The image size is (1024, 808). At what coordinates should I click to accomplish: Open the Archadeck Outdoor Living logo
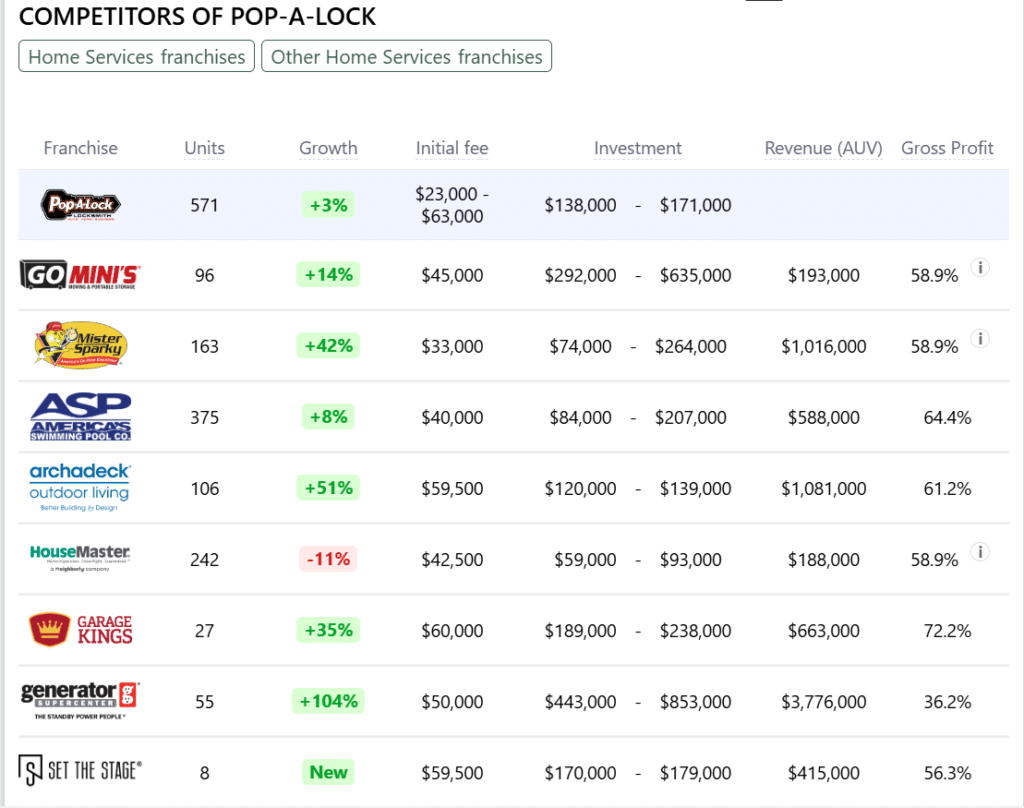tap(80, 487)
